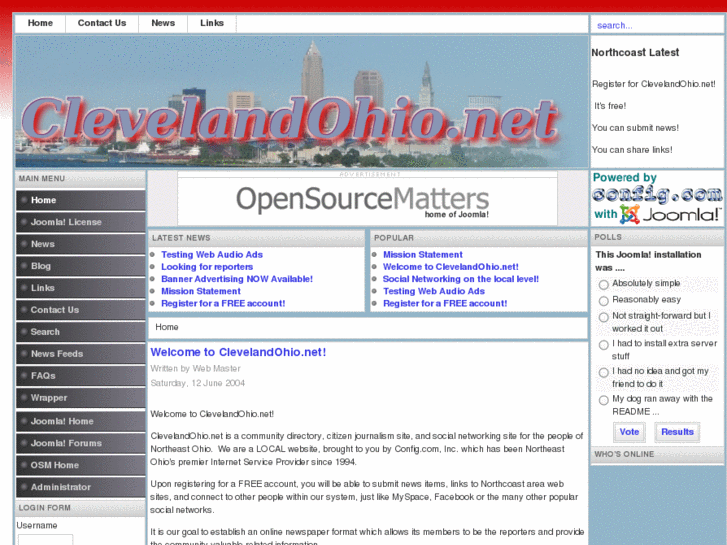Open Mission Statement in Popular list
This screenshot has width=727, height=545.
coord(423,255)
